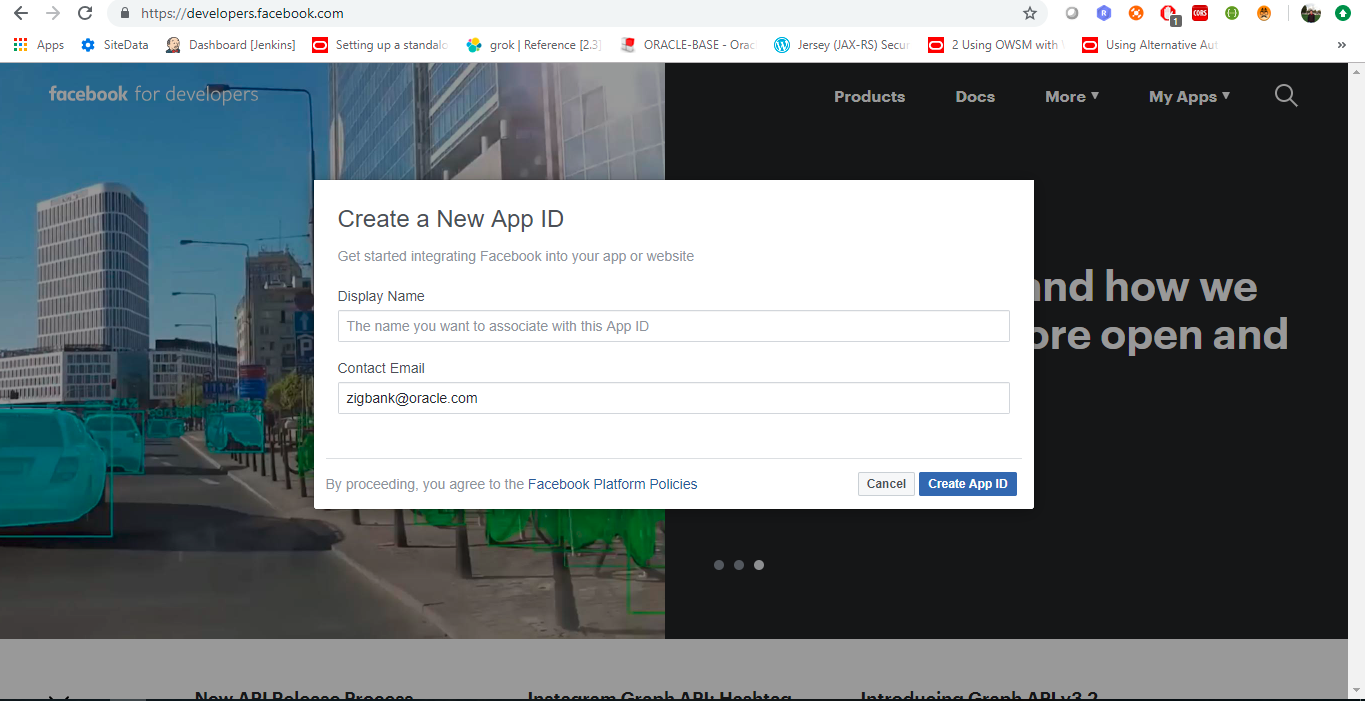This screenshot has height=701, width=1365.
Task: Open the Facebook Platform Policies link
Action: pyautogui.click(x=612, y=484)
